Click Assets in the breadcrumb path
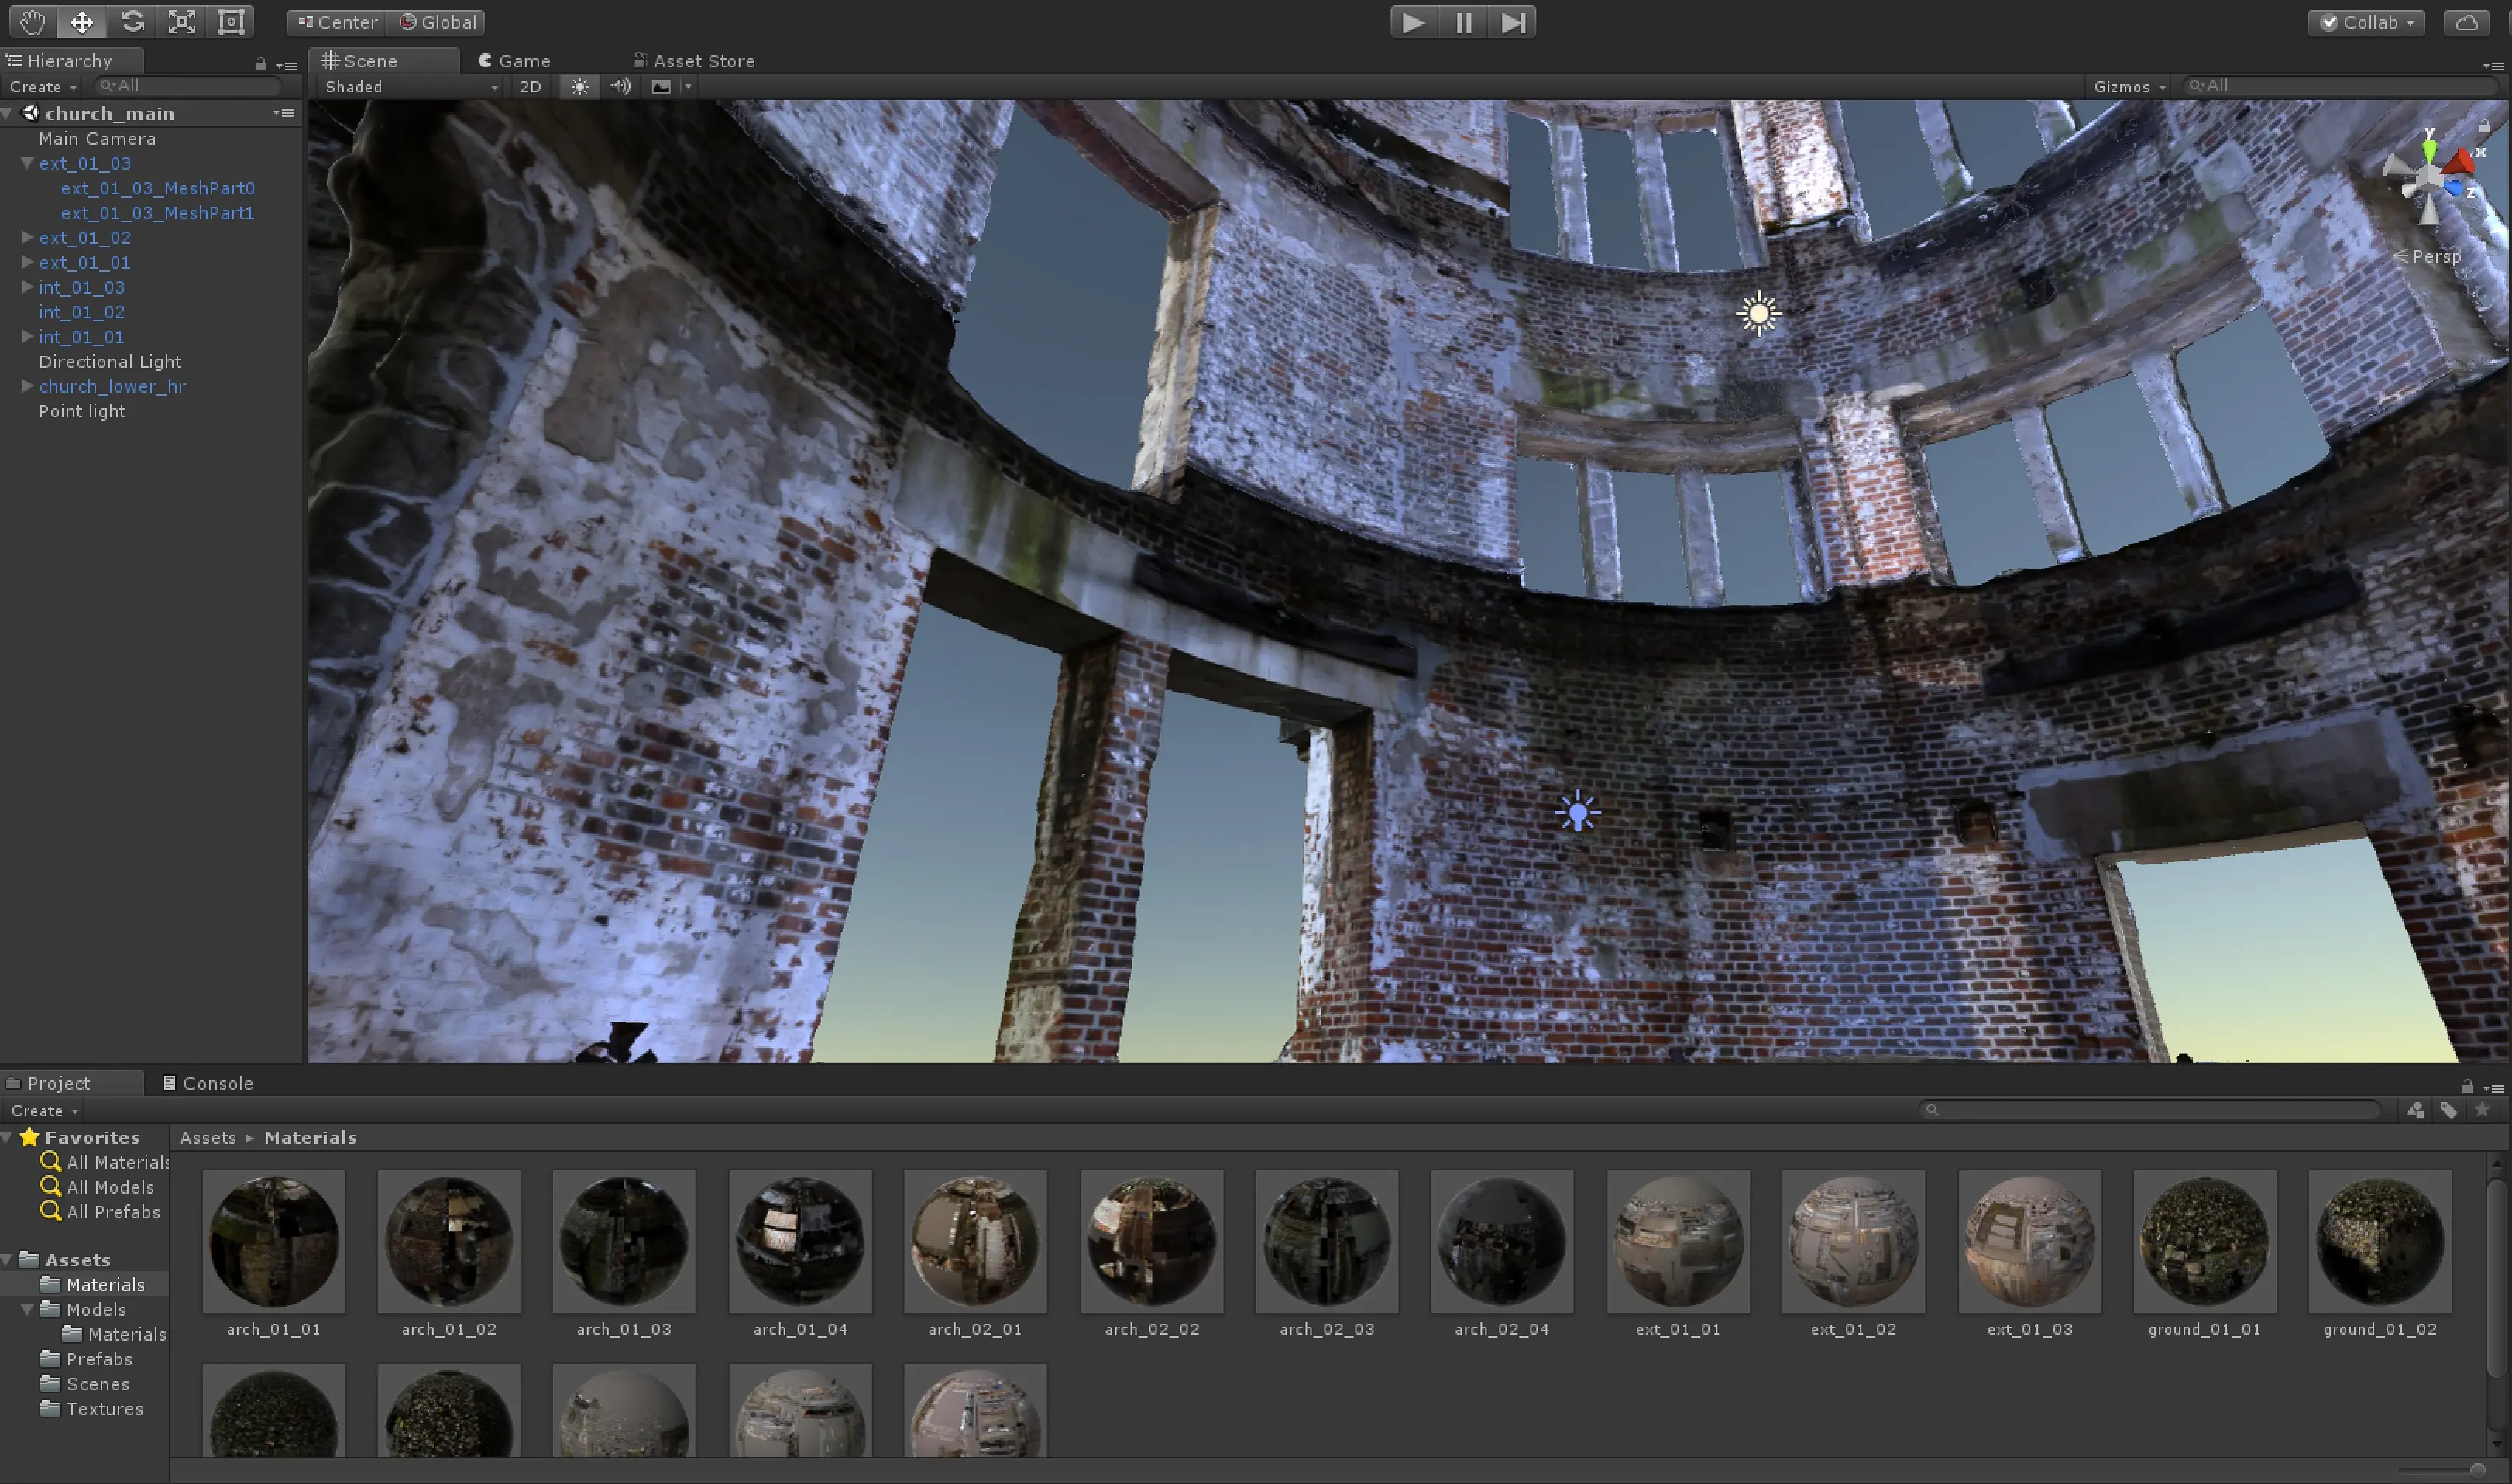 pyautogui.click(x=208, y=1138)
